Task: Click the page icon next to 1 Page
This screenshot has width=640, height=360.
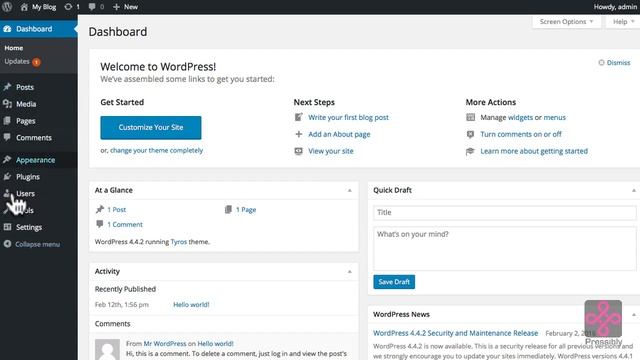Action: [228, 209]
